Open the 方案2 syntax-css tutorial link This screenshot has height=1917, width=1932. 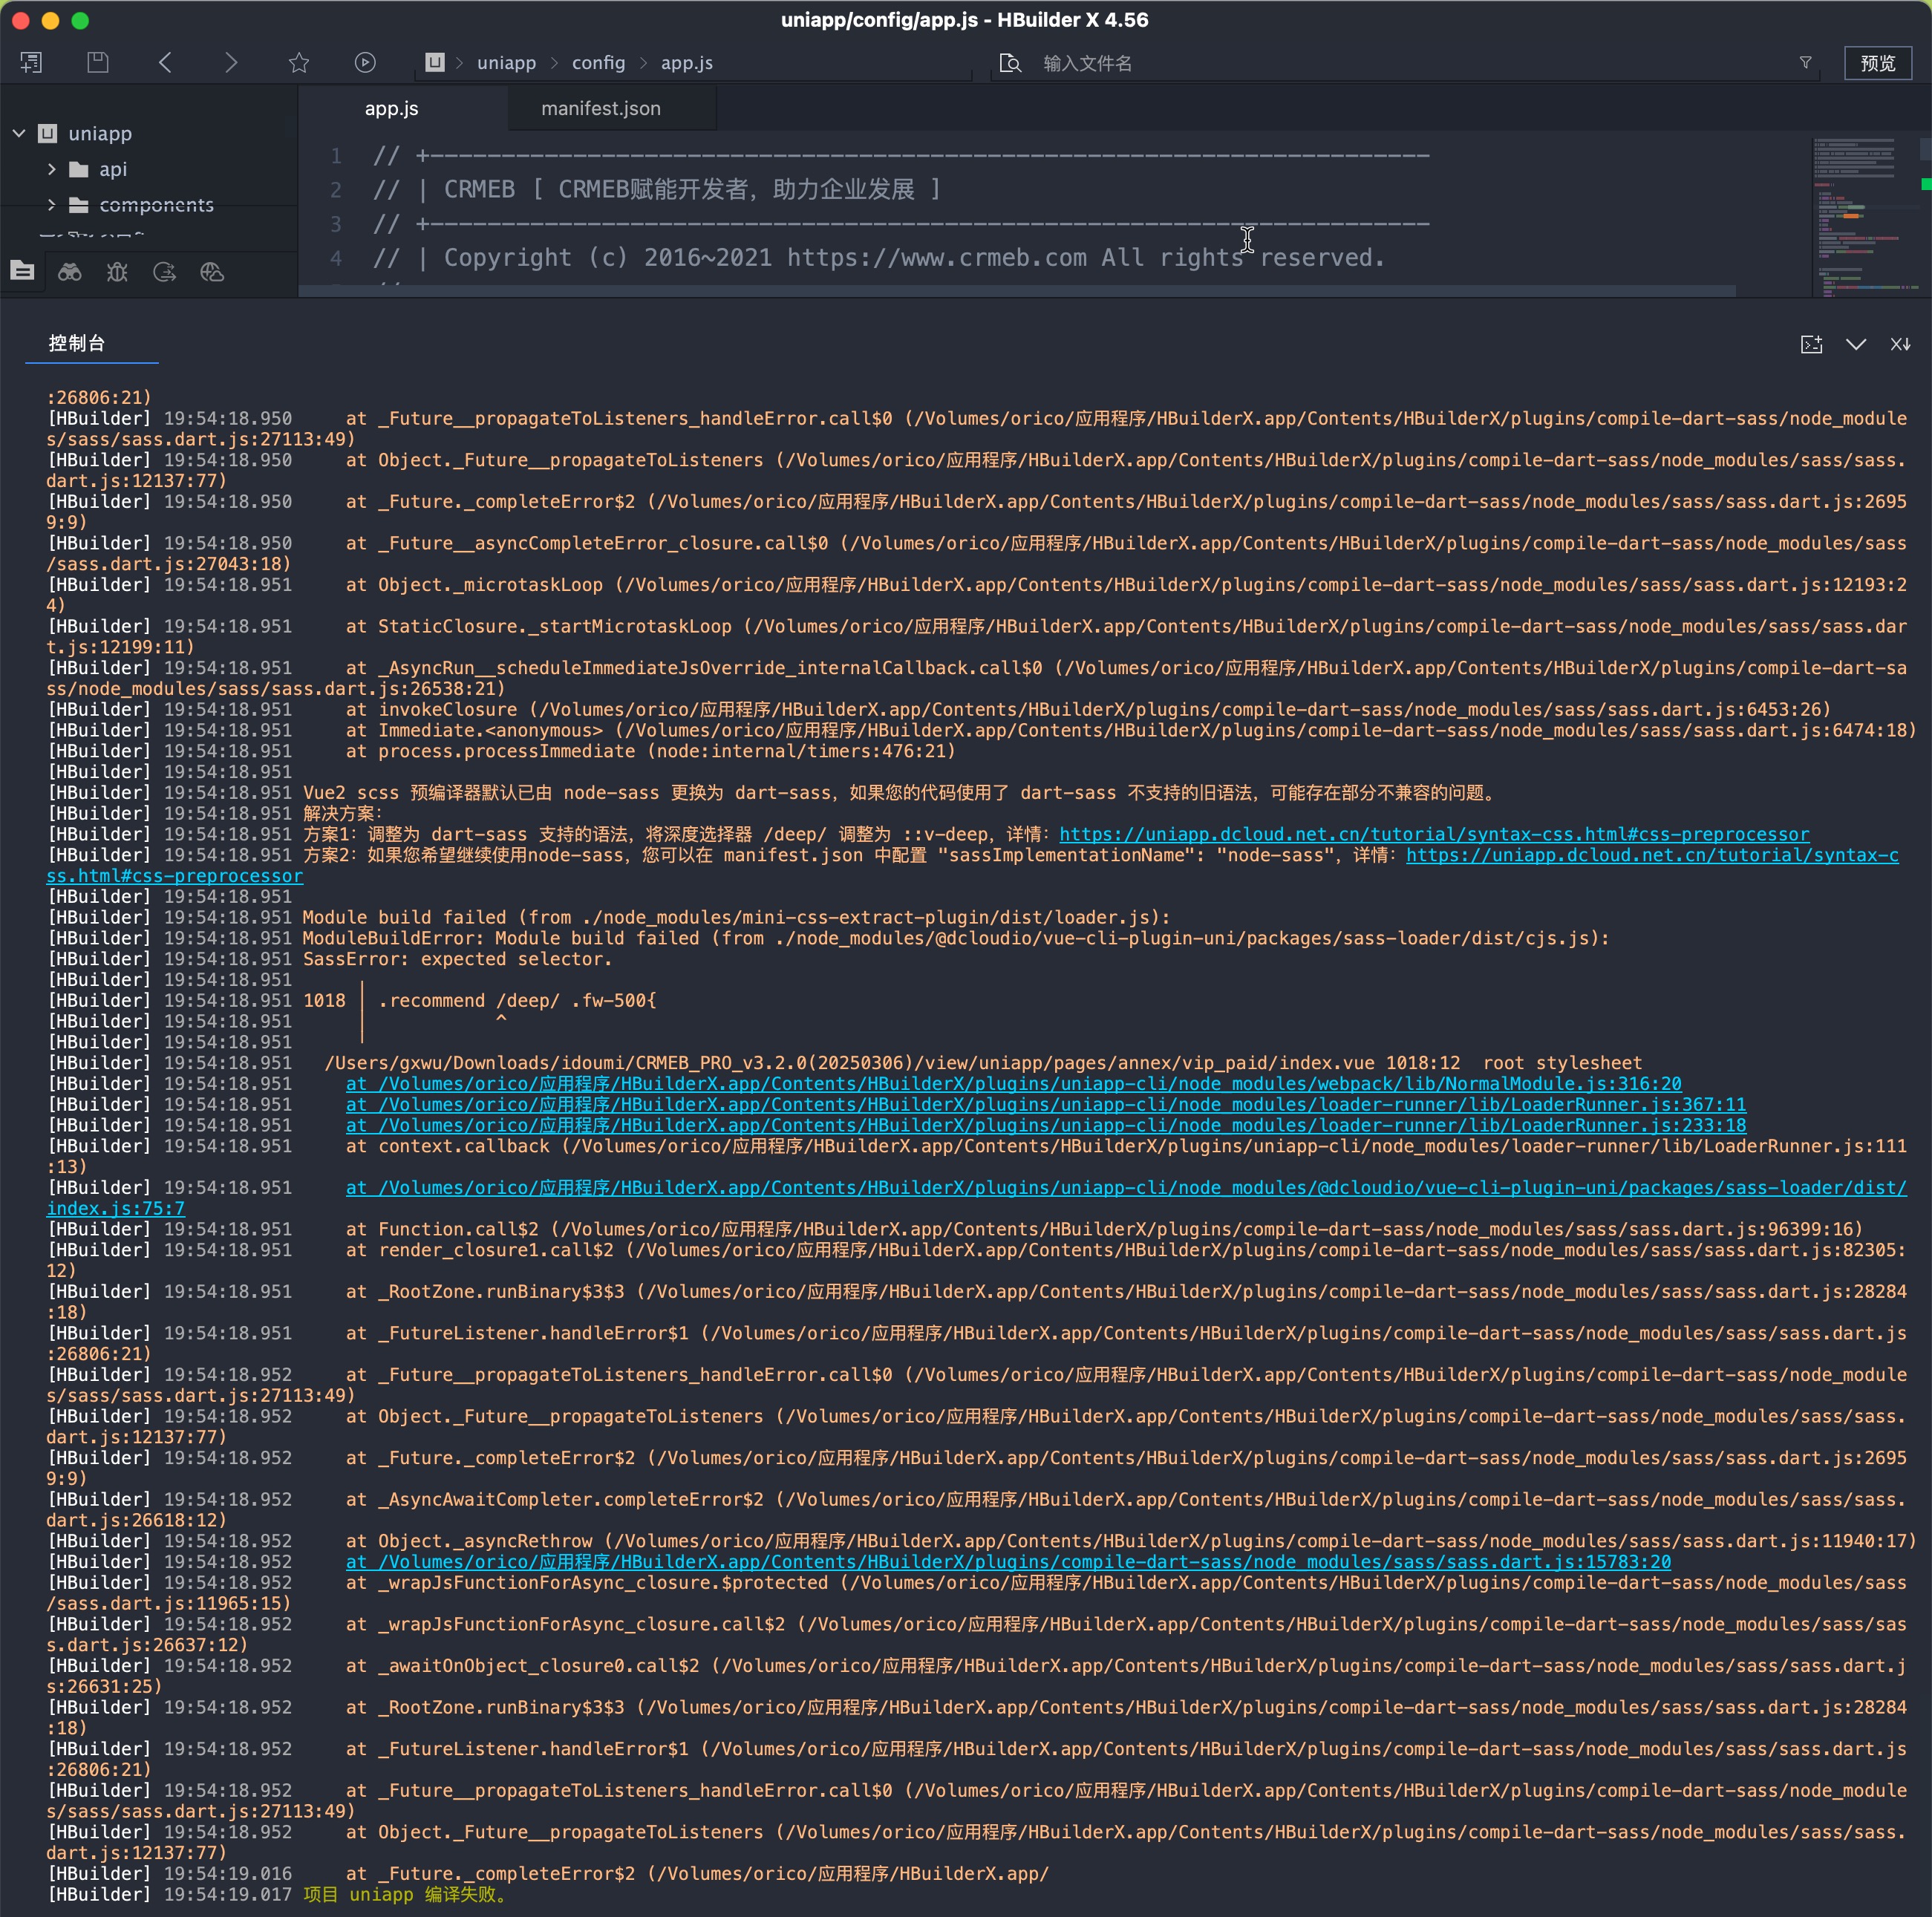1652,855
